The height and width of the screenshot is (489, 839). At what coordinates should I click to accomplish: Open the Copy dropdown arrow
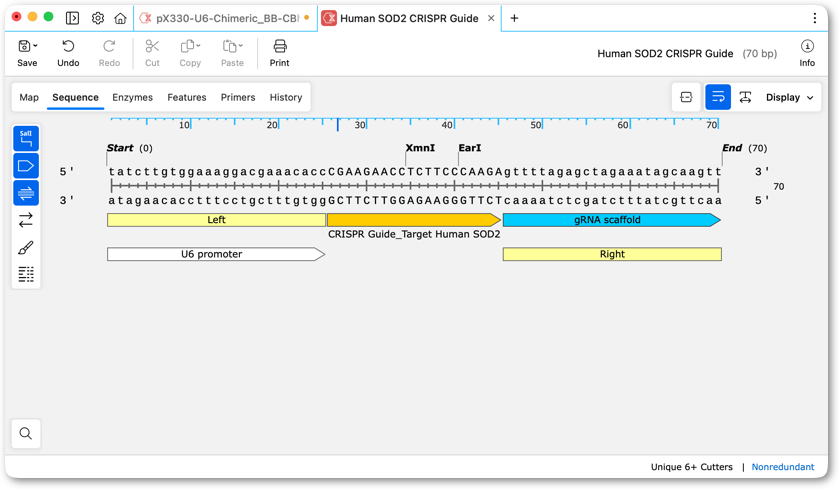[198, 45]
